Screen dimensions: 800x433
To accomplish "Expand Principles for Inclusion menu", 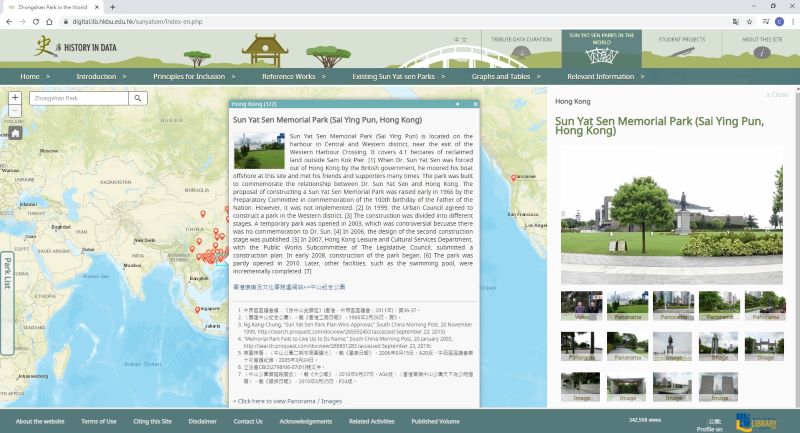I will point(194,77).
